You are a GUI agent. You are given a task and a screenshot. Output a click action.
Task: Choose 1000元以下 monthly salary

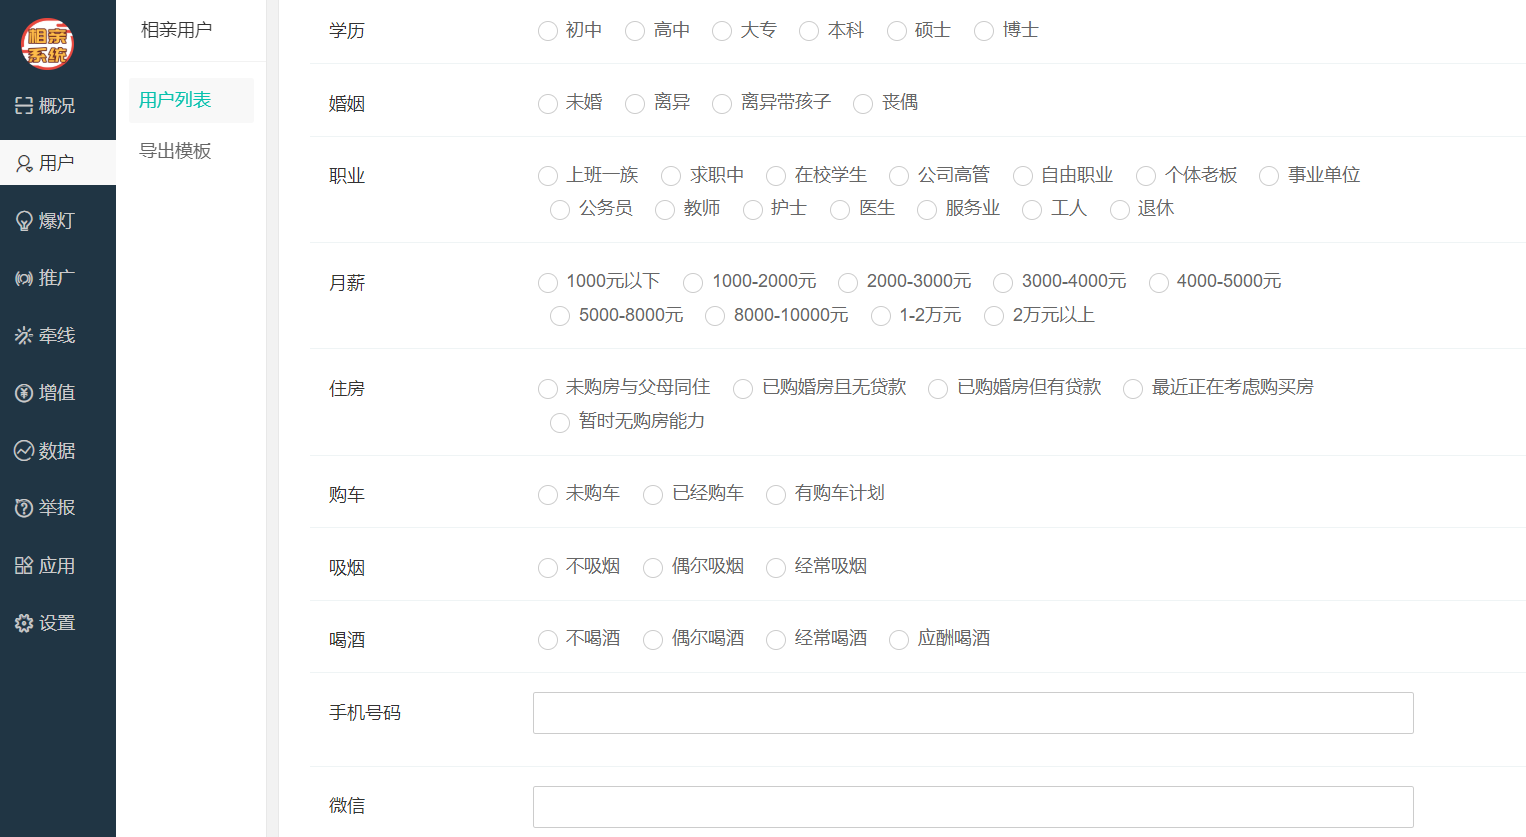pyautogui.click(x=548, y=282)
